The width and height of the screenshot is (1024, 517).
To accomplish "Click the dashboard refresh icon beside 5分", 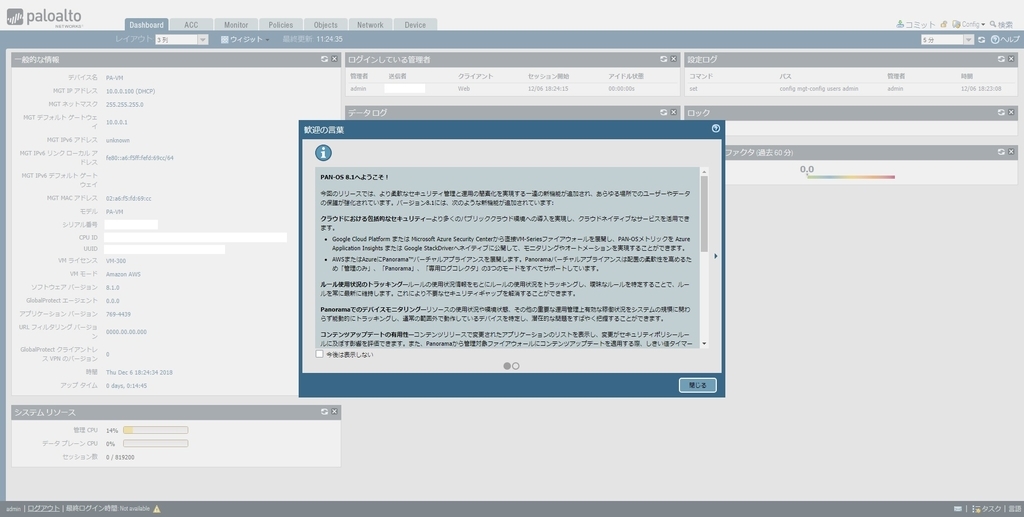I will 982,40.
